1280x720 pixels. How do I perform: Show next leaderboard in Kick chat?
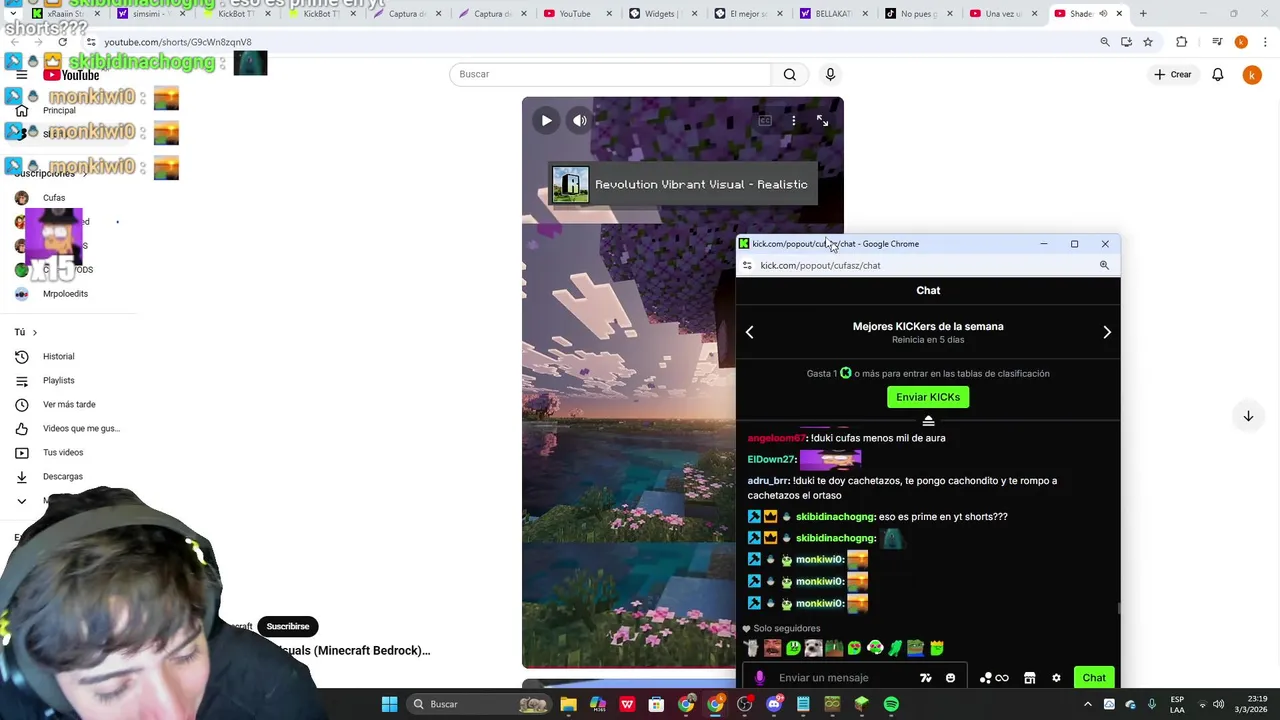[1107, 332]
